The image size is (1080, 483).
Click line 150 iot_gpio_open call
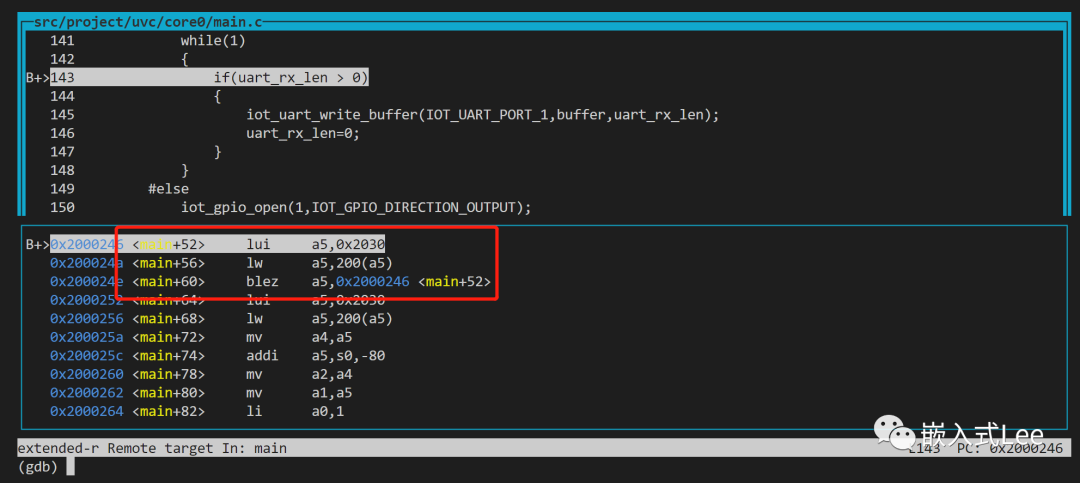pos(355,207)
